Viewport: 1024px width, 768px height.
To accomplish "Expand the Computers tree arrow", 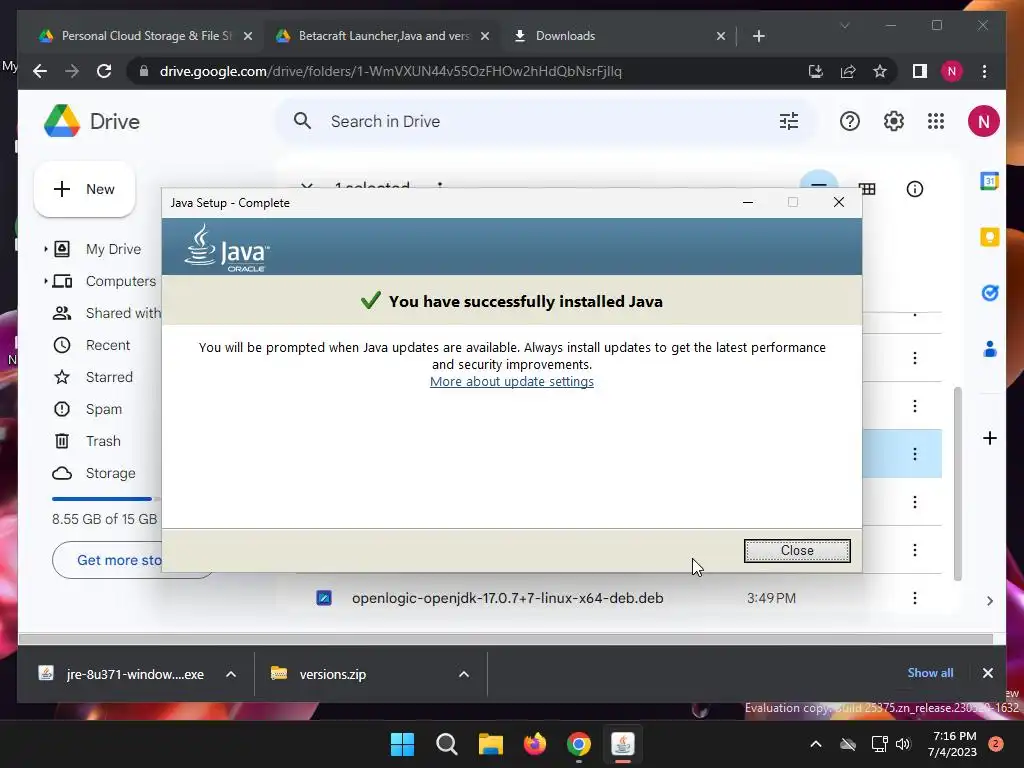I will 45,281.
